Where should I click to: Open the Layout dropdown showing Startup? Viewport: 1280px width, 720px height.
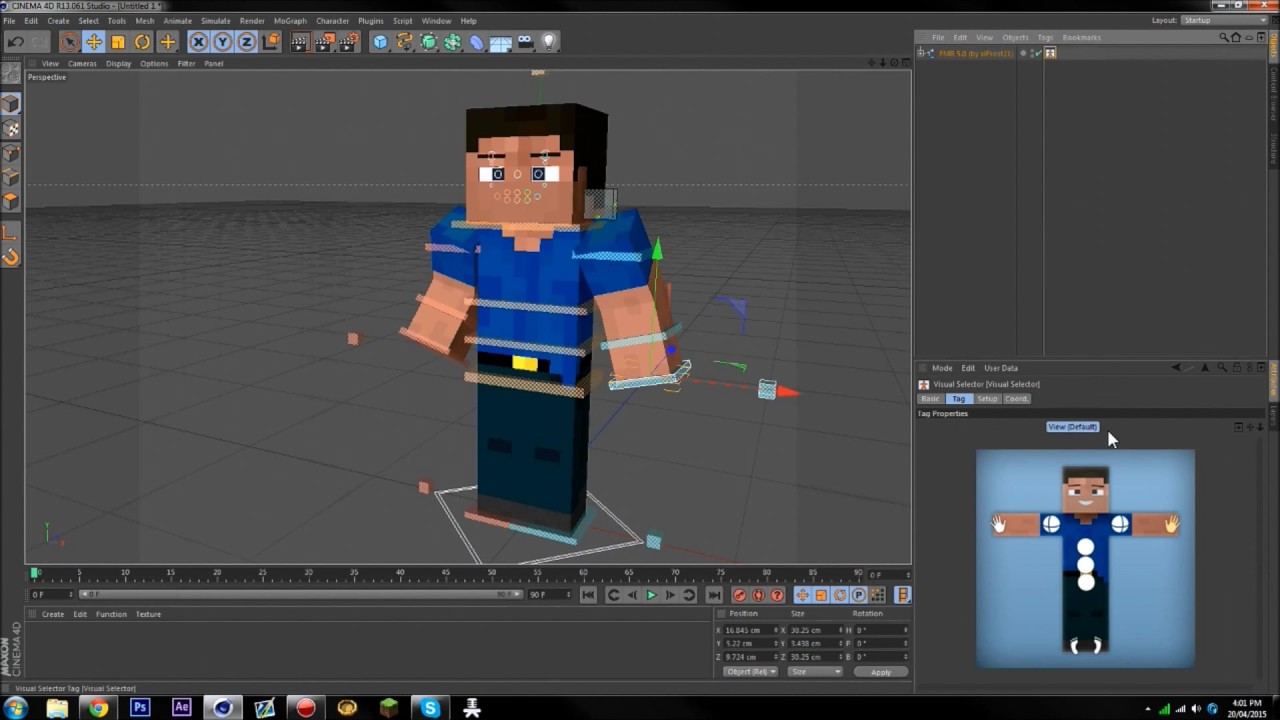1226,20
